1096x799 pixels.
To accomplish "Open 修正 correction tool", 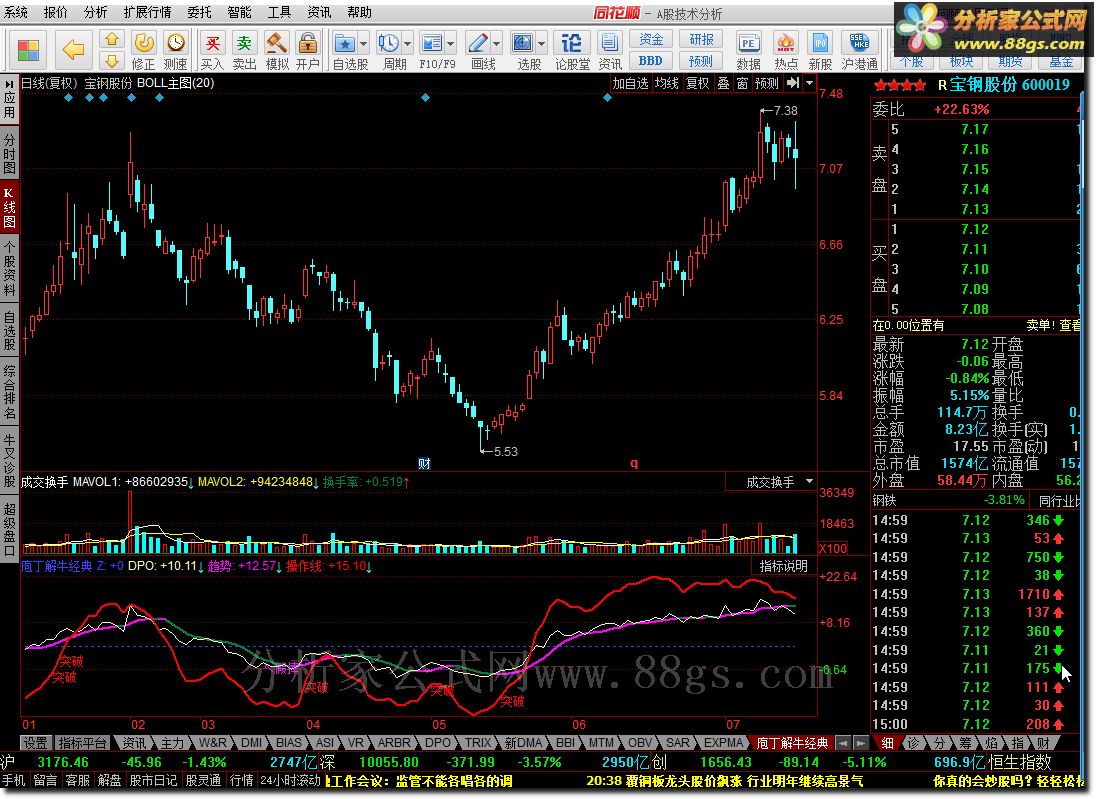I will click(x=144, y=50).
